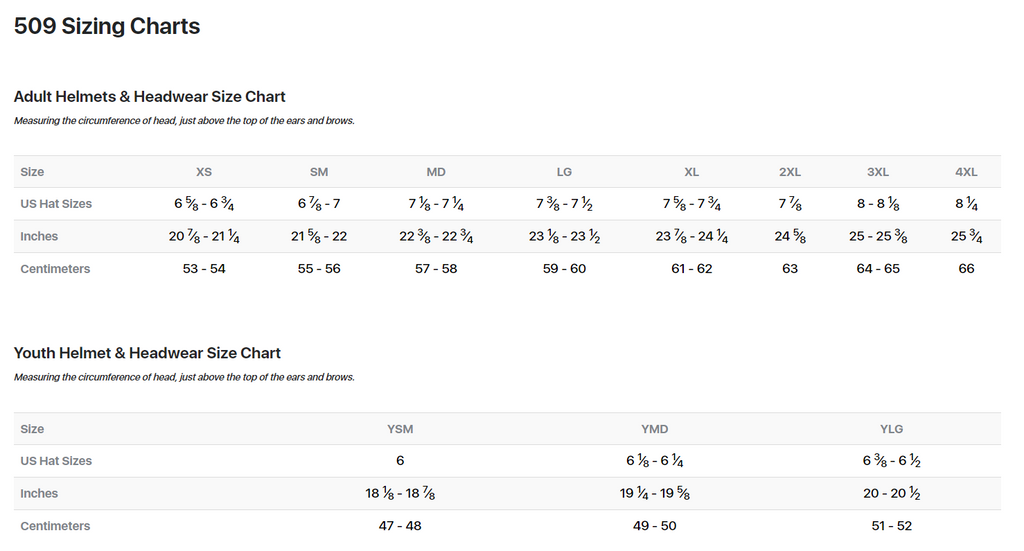Screen dimensions: 1024x551
Task: Select the Adult Helmets & Headwear Size Chart title
Action: [x=149, y=97]
